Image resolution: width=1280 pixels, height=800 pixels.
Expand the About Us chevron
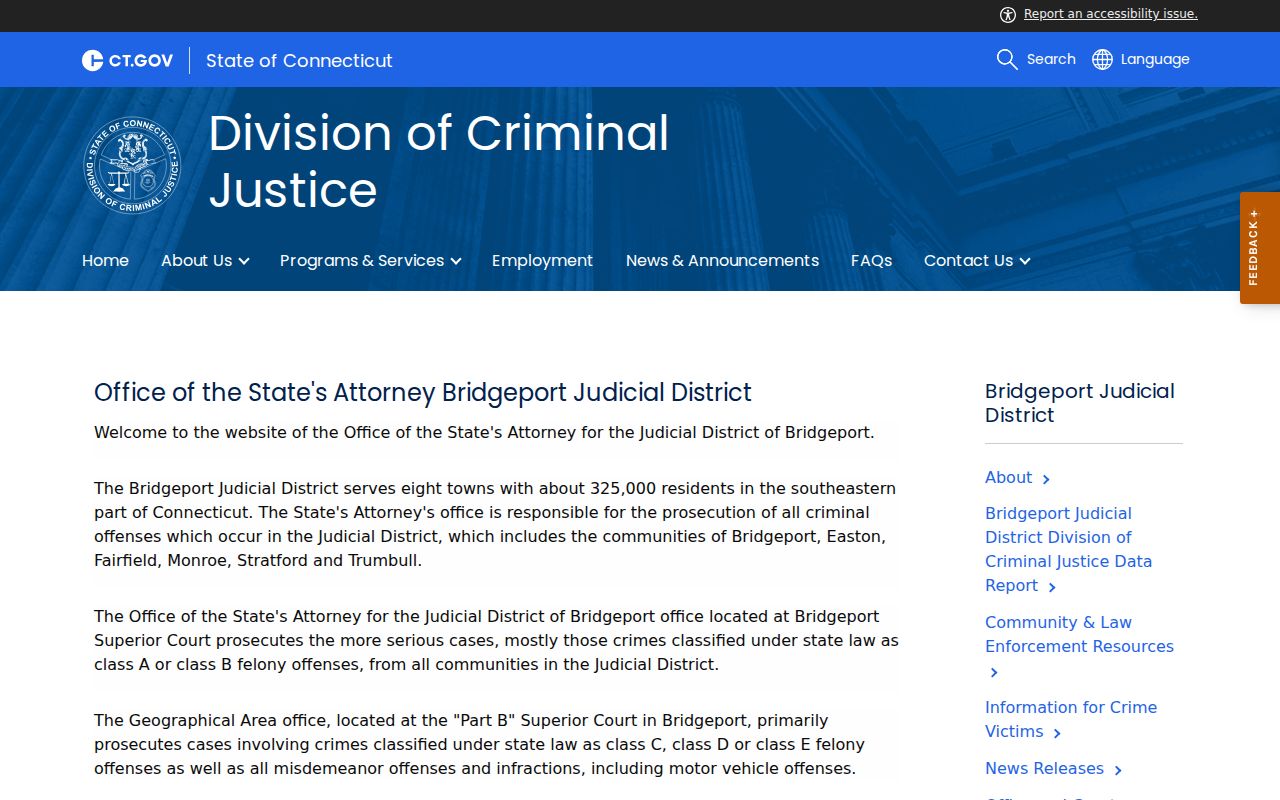(244, 261)
